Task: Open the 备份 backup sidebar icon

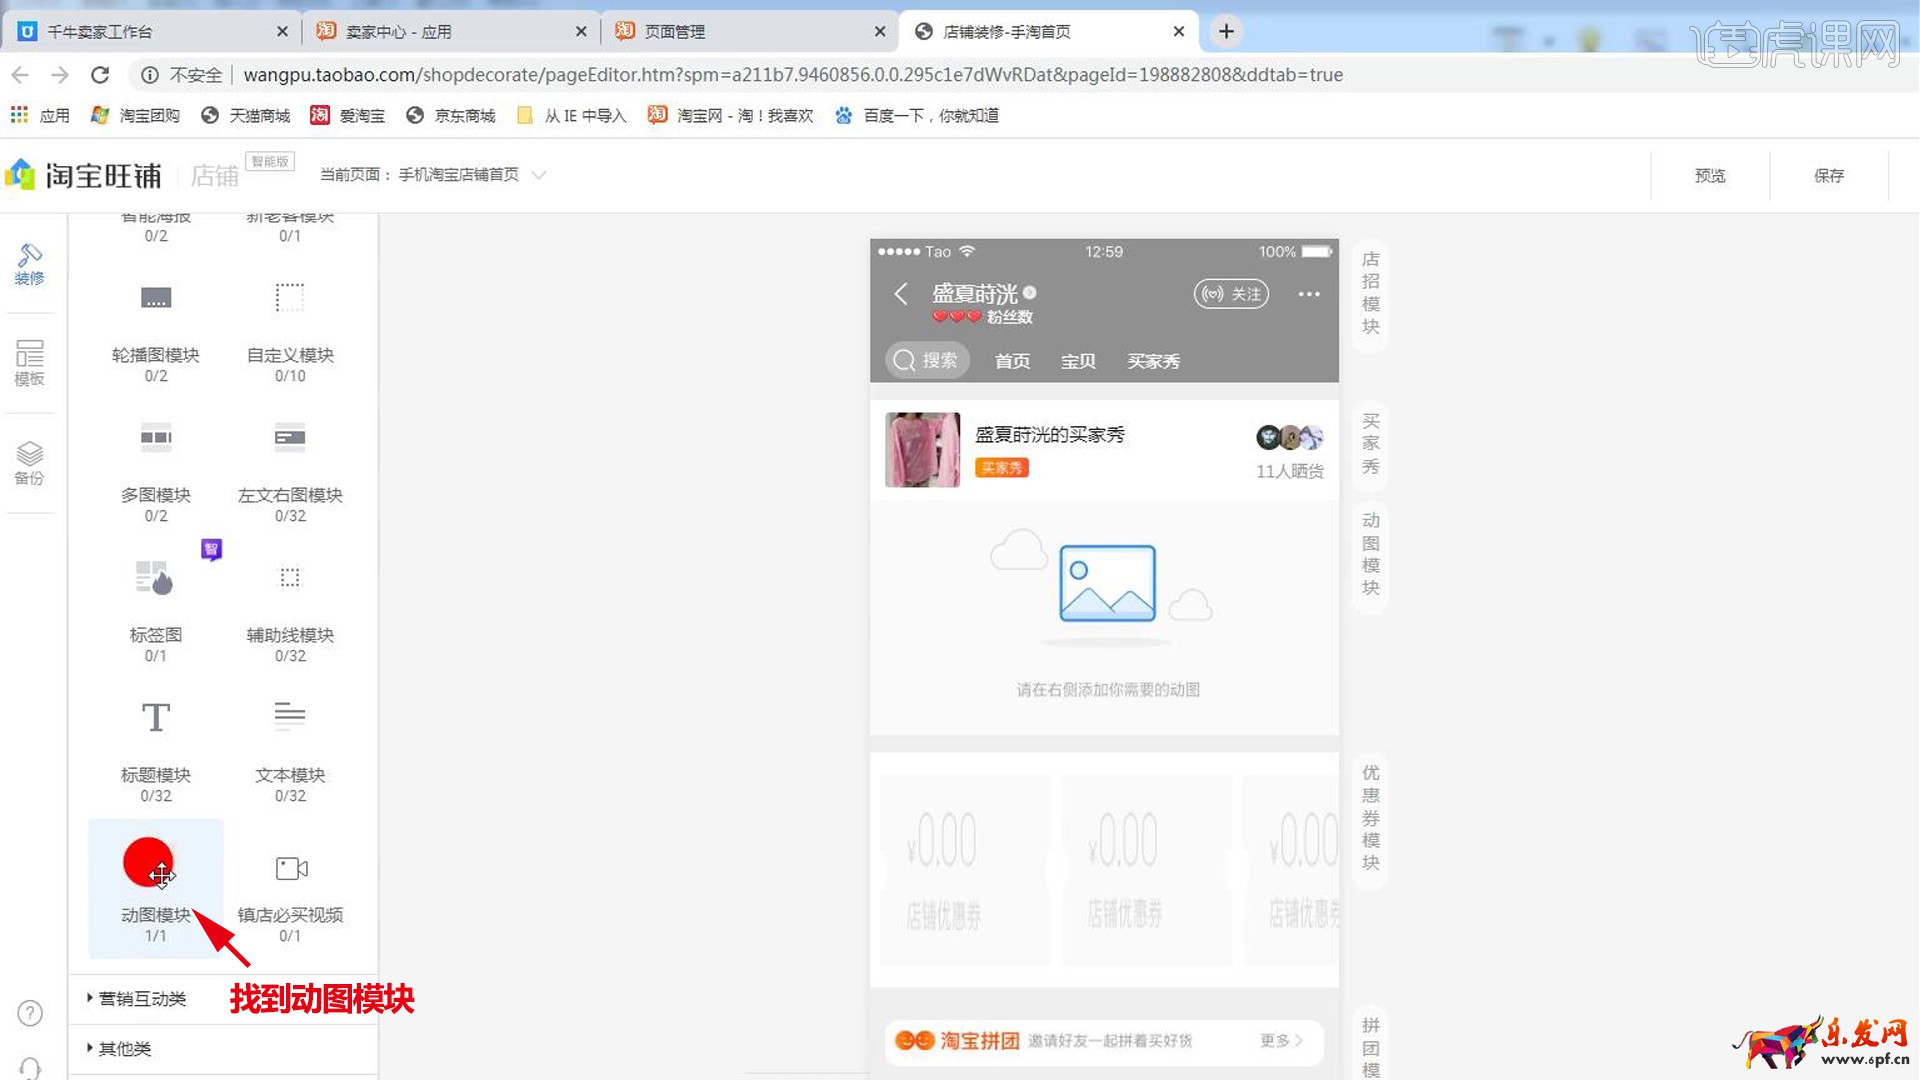Action: tap(29, 463)
